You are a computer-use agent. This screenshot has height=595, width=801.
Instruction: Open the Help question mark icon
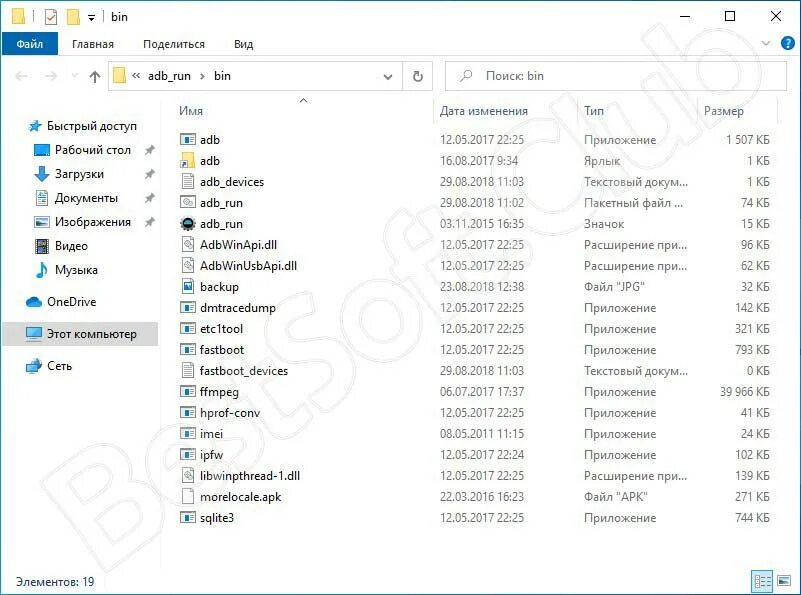pos(788,43)
